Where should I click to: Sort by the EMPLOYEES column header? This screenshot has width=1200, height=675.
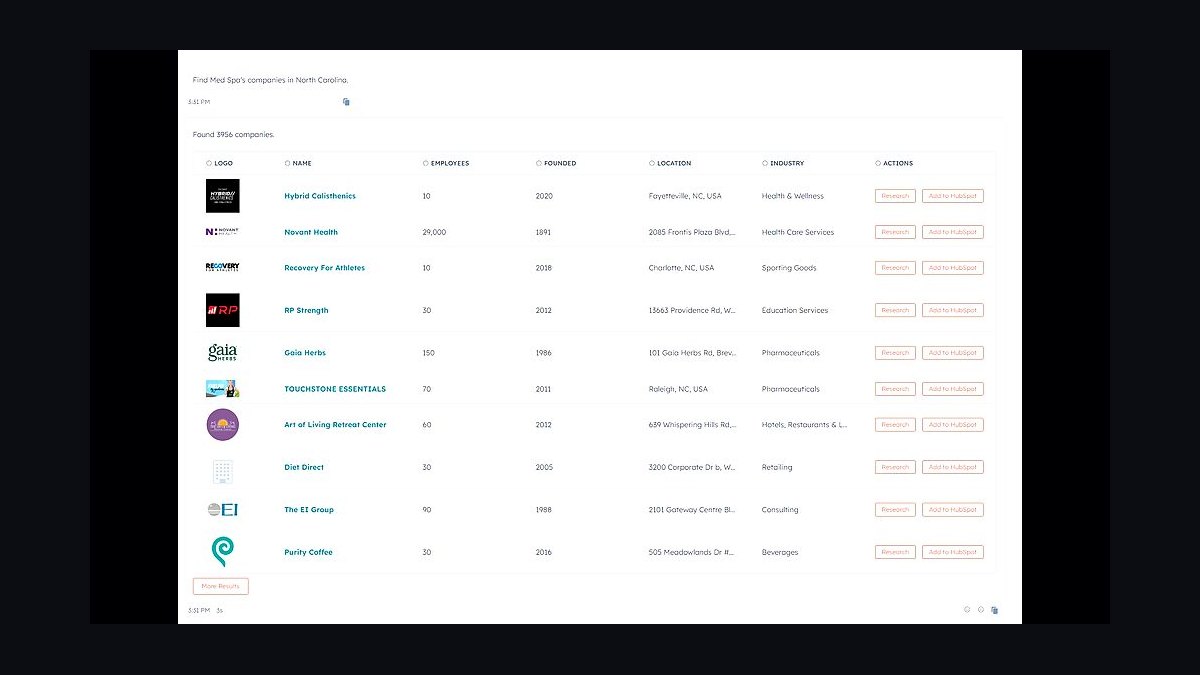(446, 163)
